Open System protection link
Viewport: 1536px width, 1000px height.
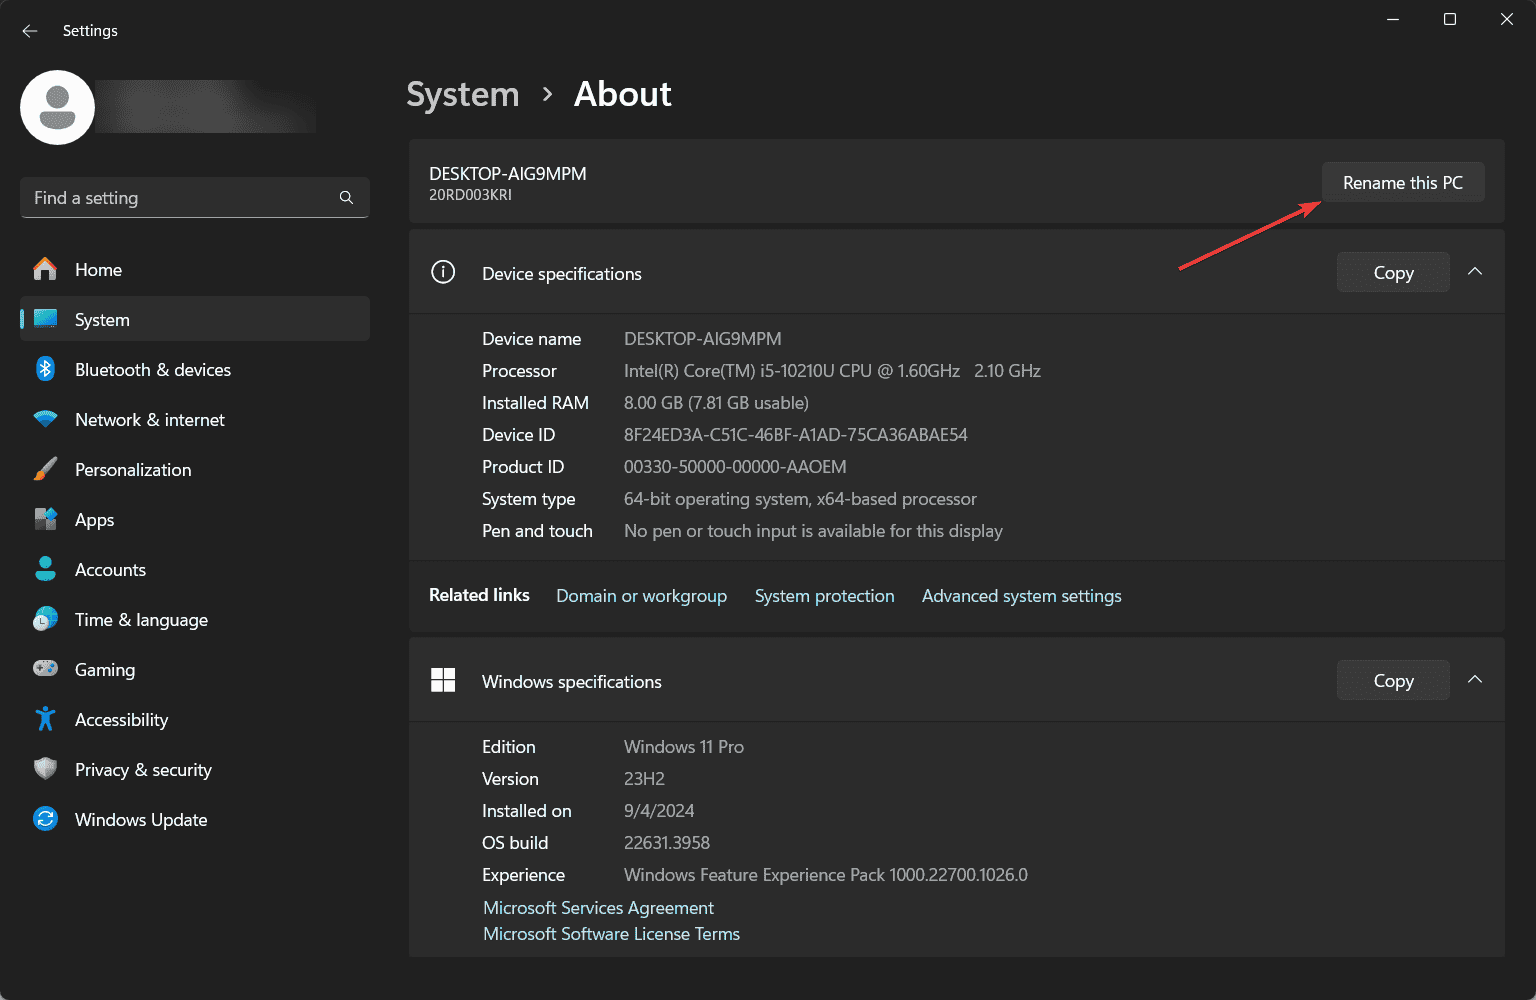(x=824, y=595)
